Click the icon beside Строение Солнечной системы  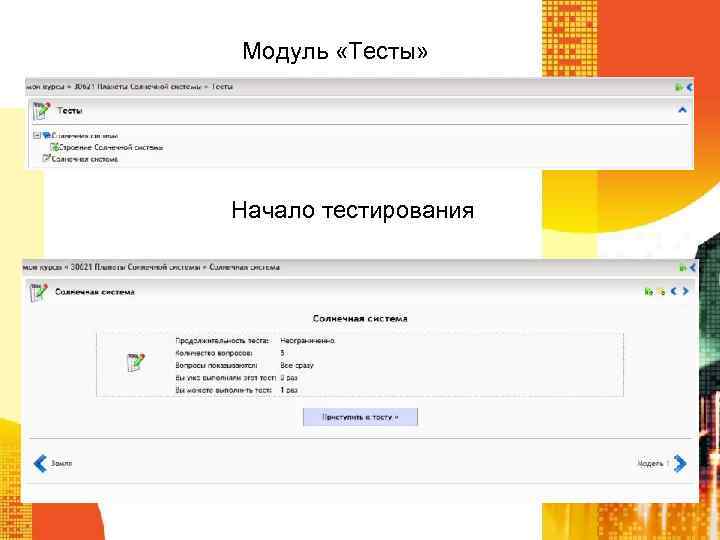(x=55, y=147)
